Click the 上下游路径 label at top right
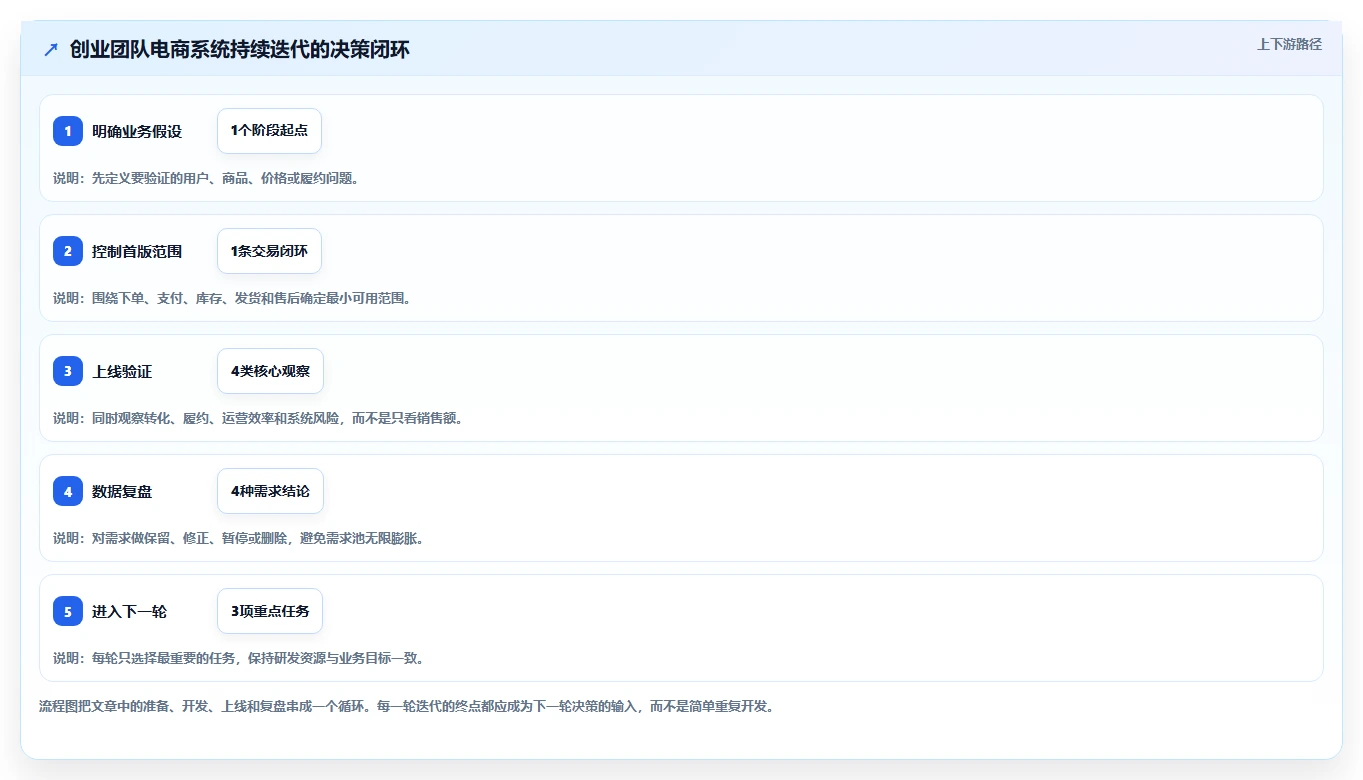The image size is (1363, 780). [x=1289, y=44]
